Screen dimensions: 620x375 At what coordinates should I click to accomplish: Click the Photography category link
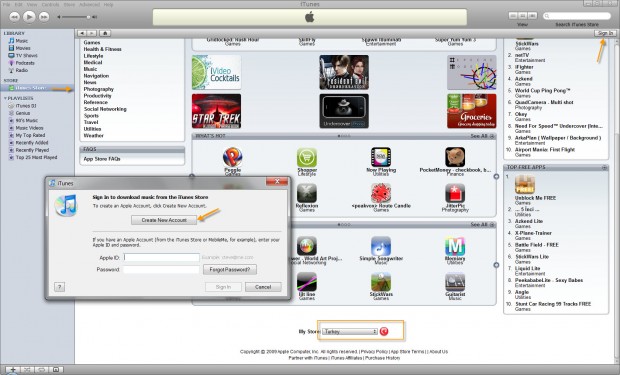tap(98, 89)
